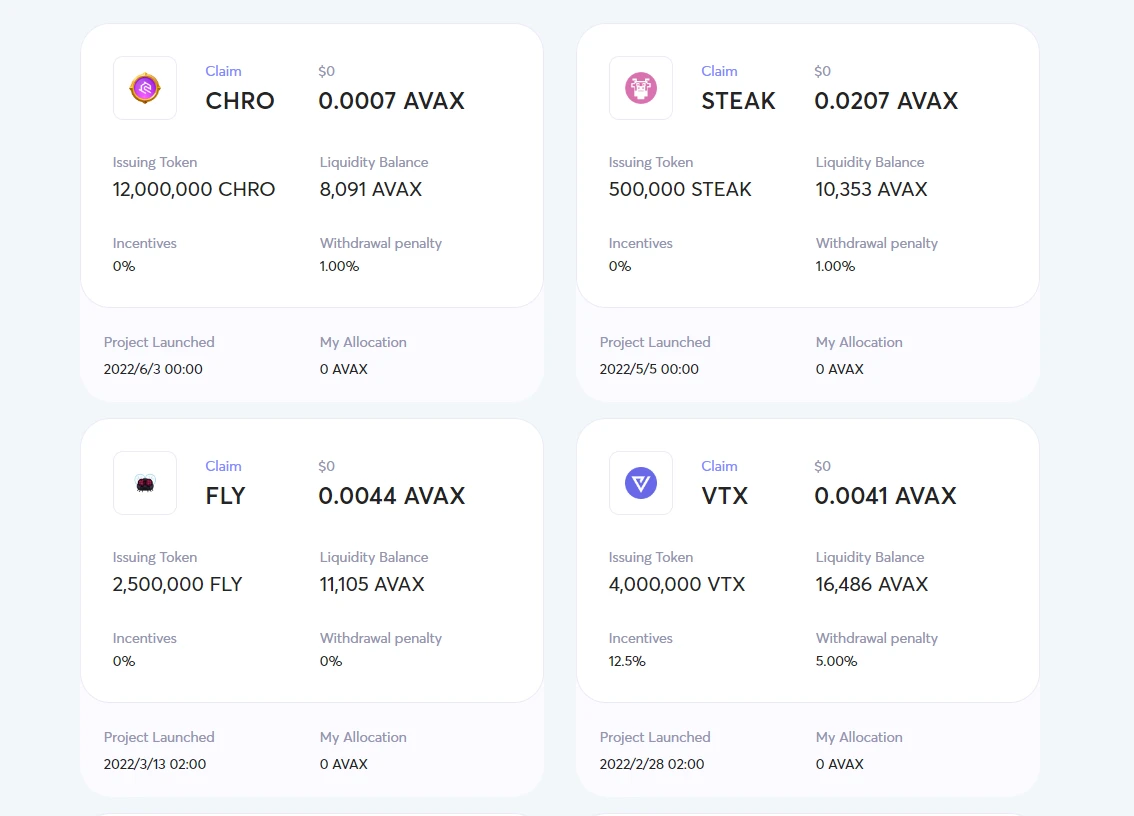The image size is (1134, 816).
Task: Click the 2,500,000 FLY issuing token amount
Action: [178, 584]
